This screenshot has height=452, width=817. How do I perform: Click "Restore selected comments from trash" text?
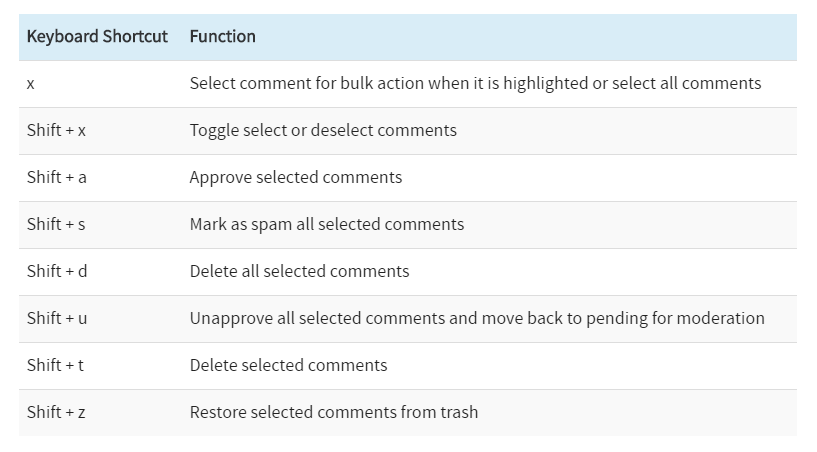[334, 413]
